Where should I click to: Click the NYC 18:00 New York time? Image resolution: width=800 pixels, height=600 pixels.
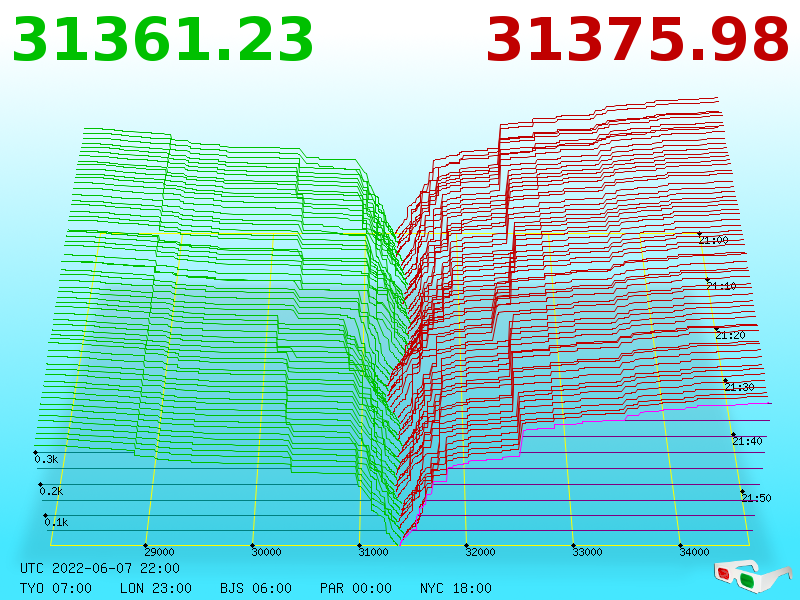456,588
